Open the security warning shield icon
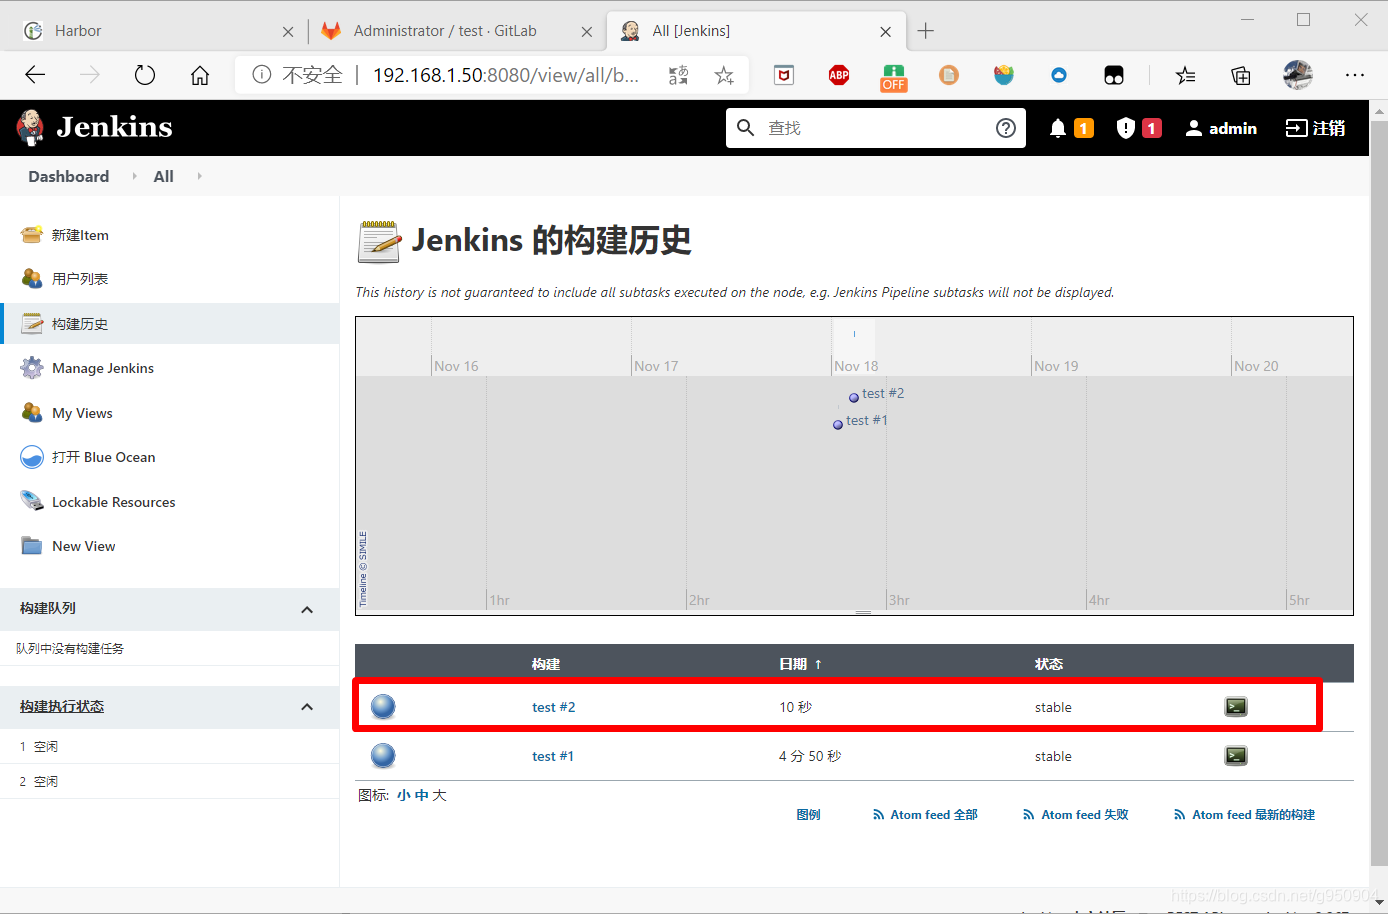 point(1126,128)
